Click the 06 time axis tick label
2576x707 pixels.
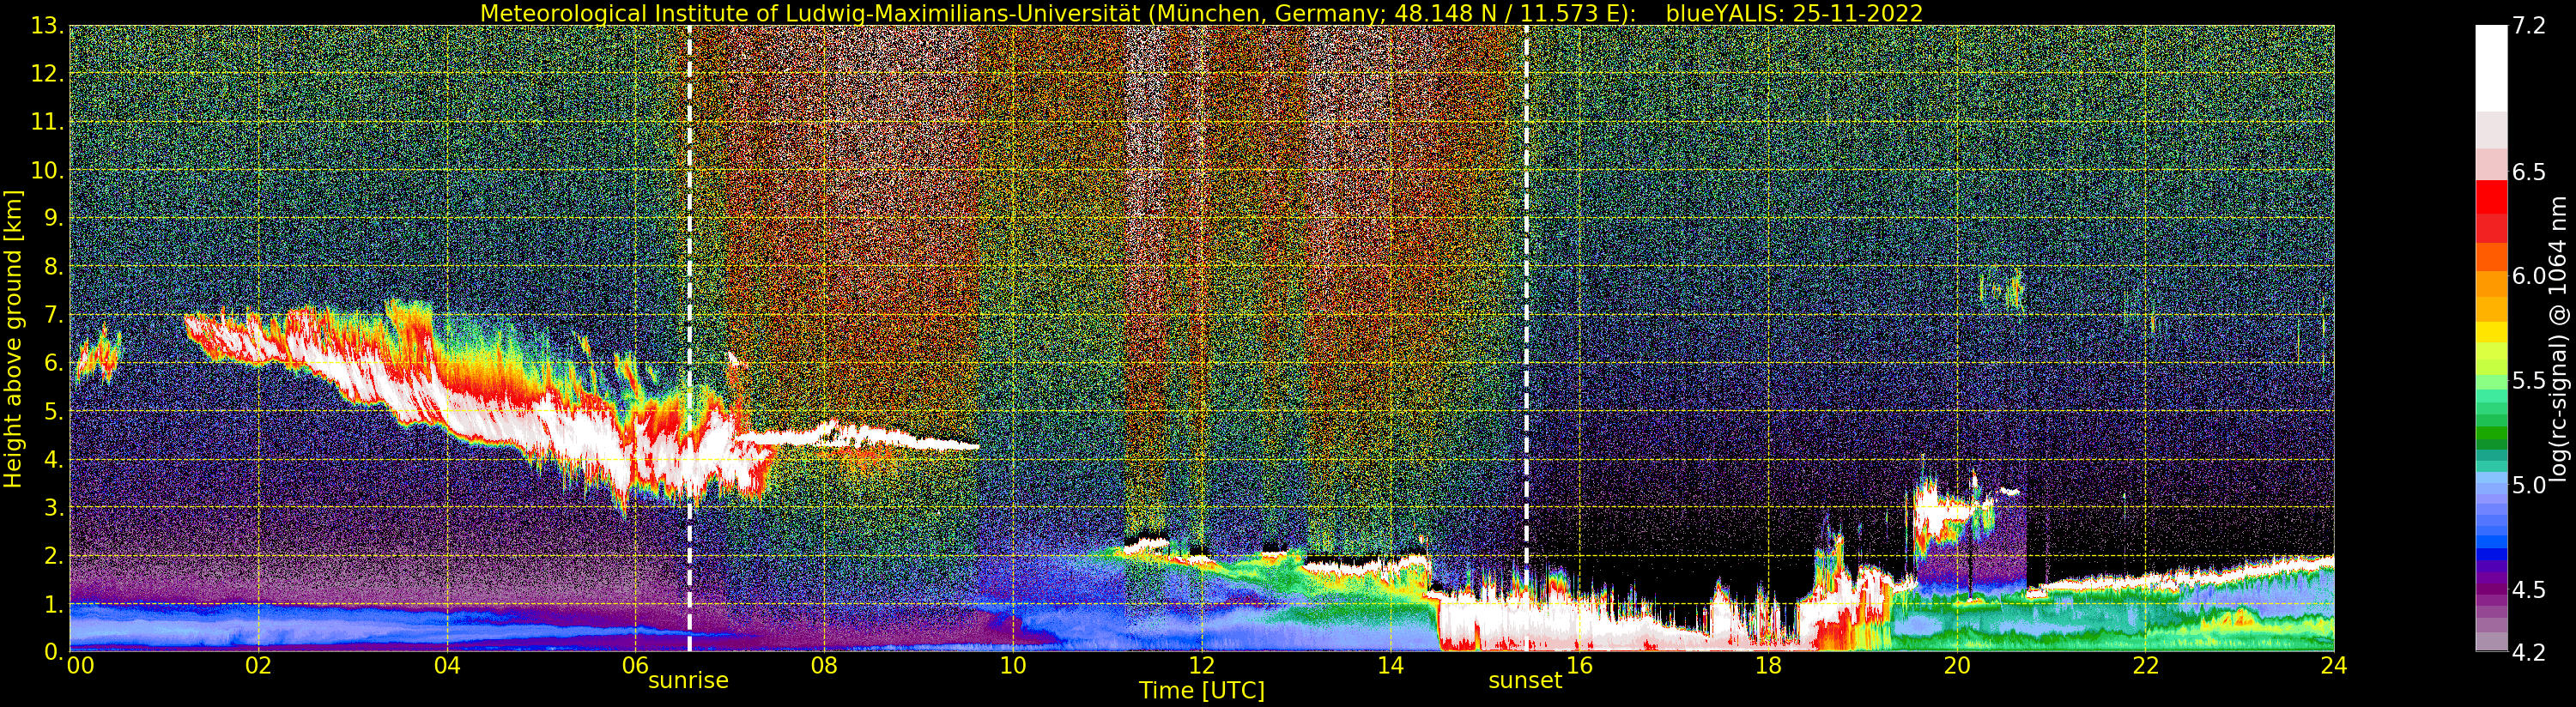635,666
